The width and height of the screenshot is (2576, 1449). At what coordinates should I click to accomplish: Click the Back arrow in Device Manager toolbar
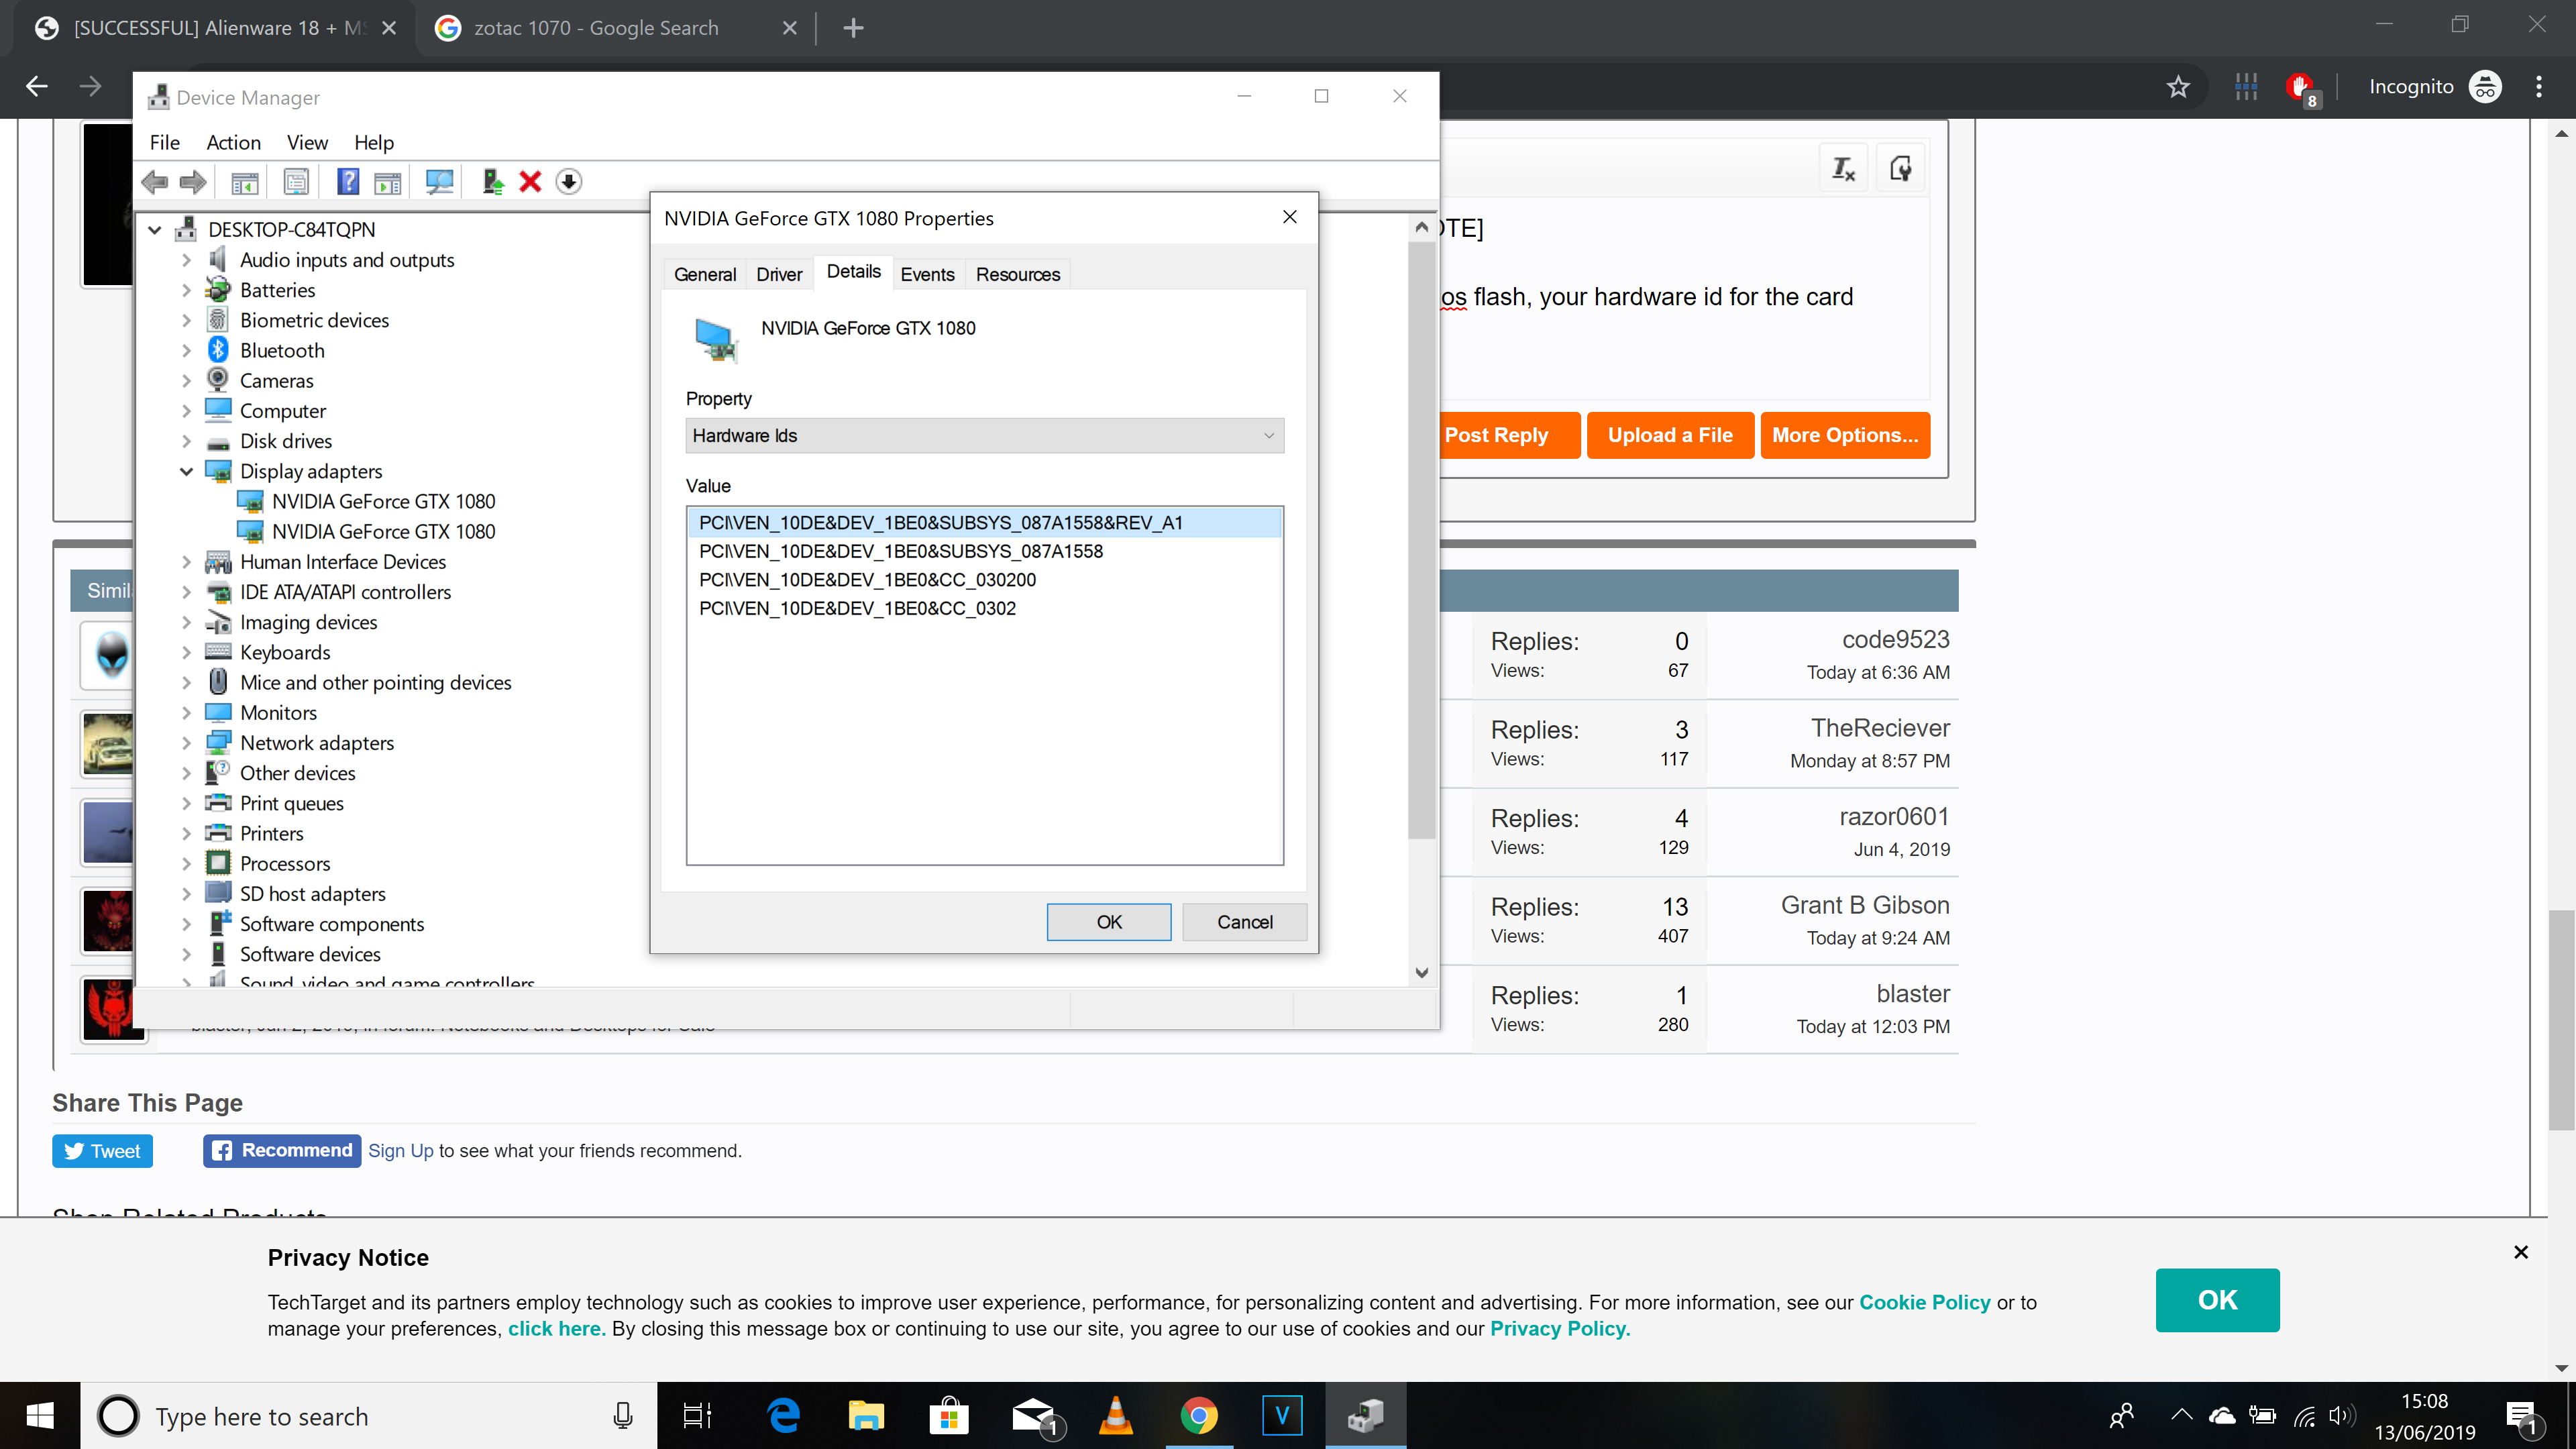tap(155, 182)
